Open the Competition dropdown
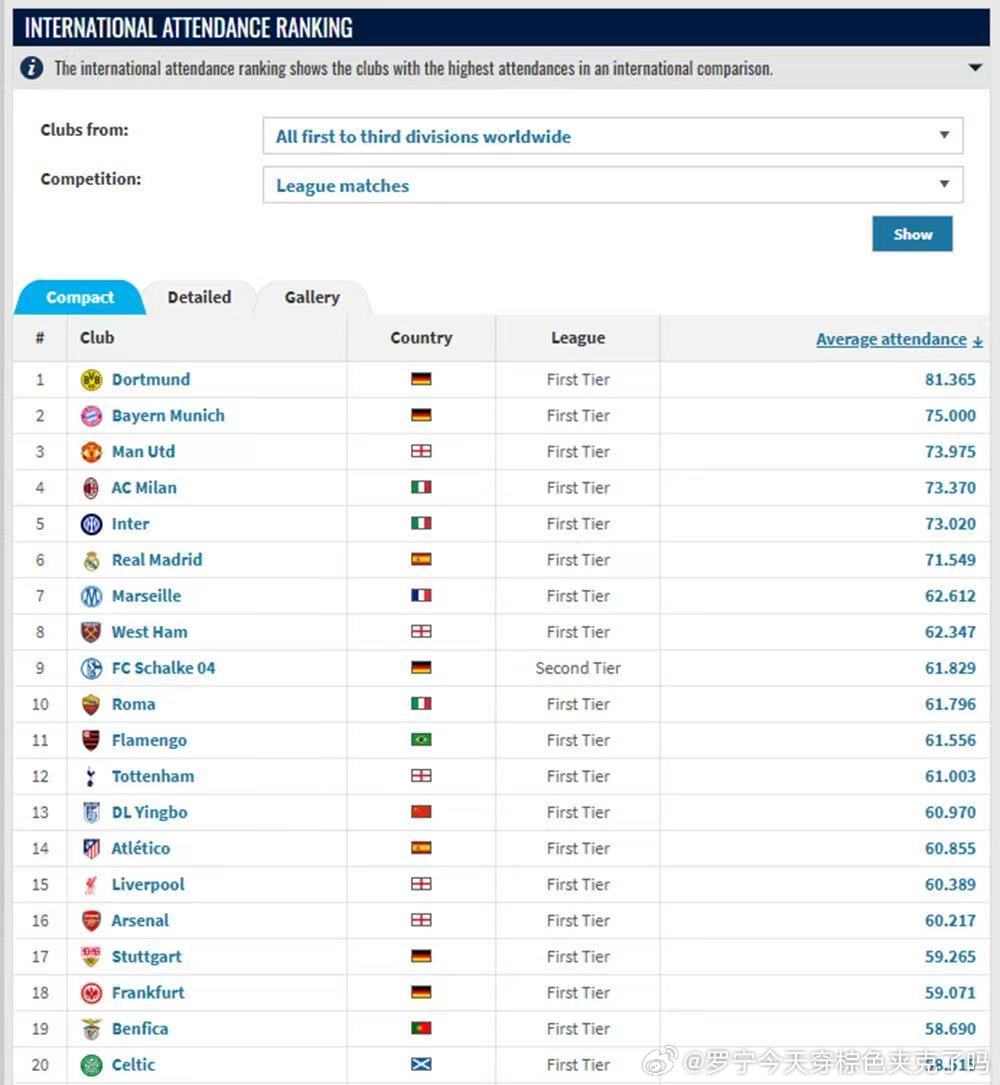Image resolution: width=1000 pixels, height=1085 pixels. coord(612,185)
